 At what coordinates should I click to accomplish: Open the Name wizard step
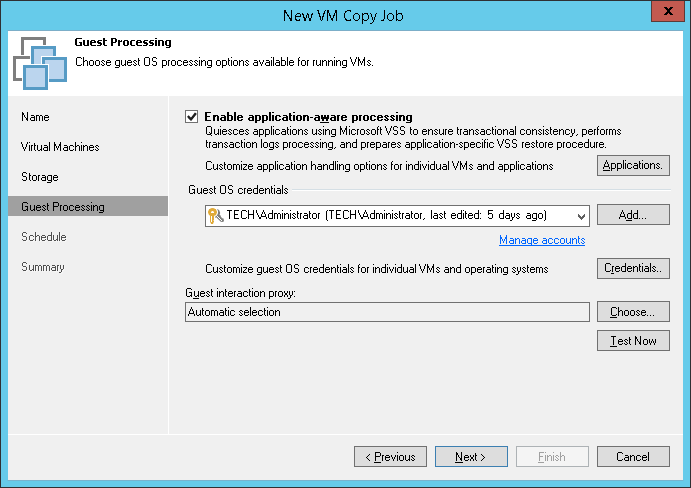35,117
